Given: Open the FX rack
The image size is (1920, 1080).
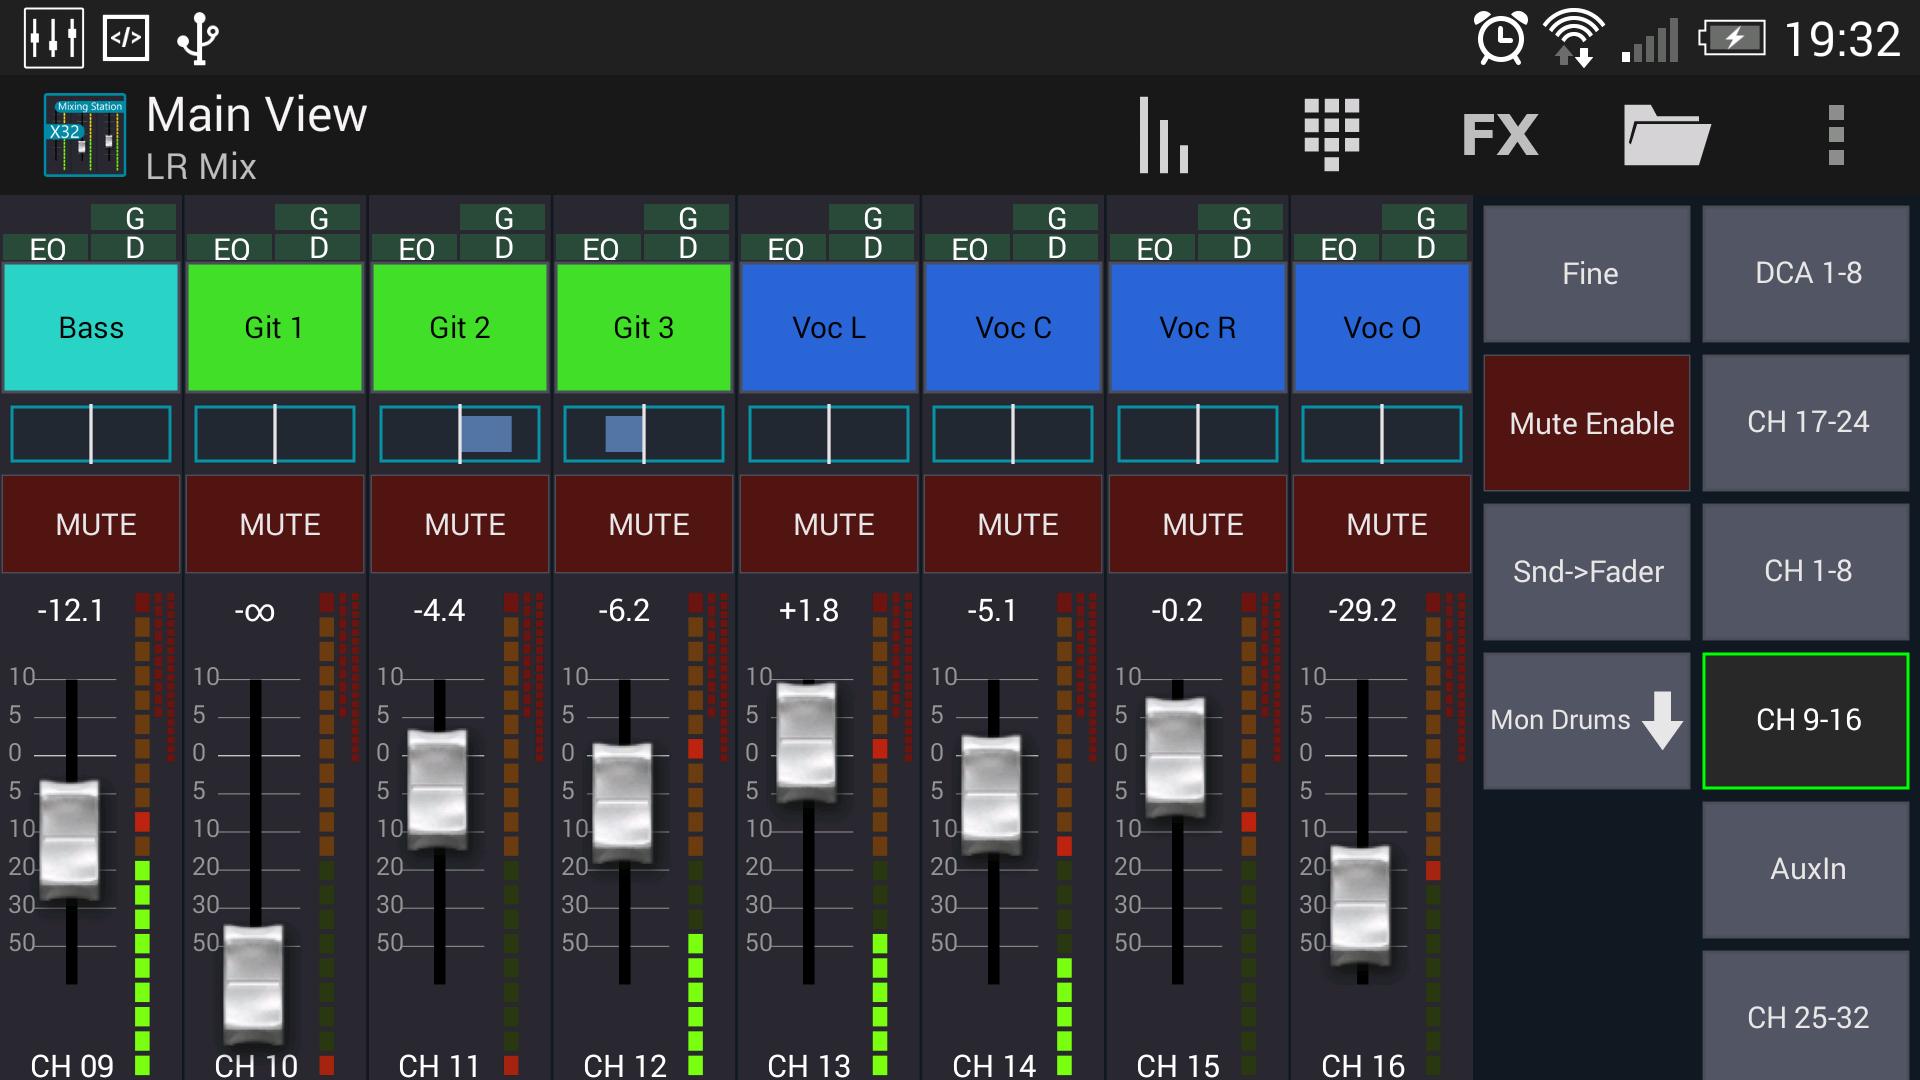Looking at the screenshot, I should click(x=1499, y=133).
